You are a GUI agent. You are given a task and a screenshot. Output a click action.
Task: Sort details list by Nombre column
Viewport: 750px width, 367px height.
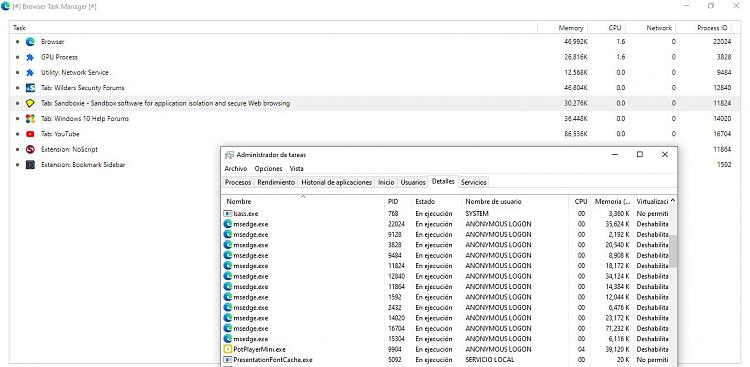(x=303, y=201)
